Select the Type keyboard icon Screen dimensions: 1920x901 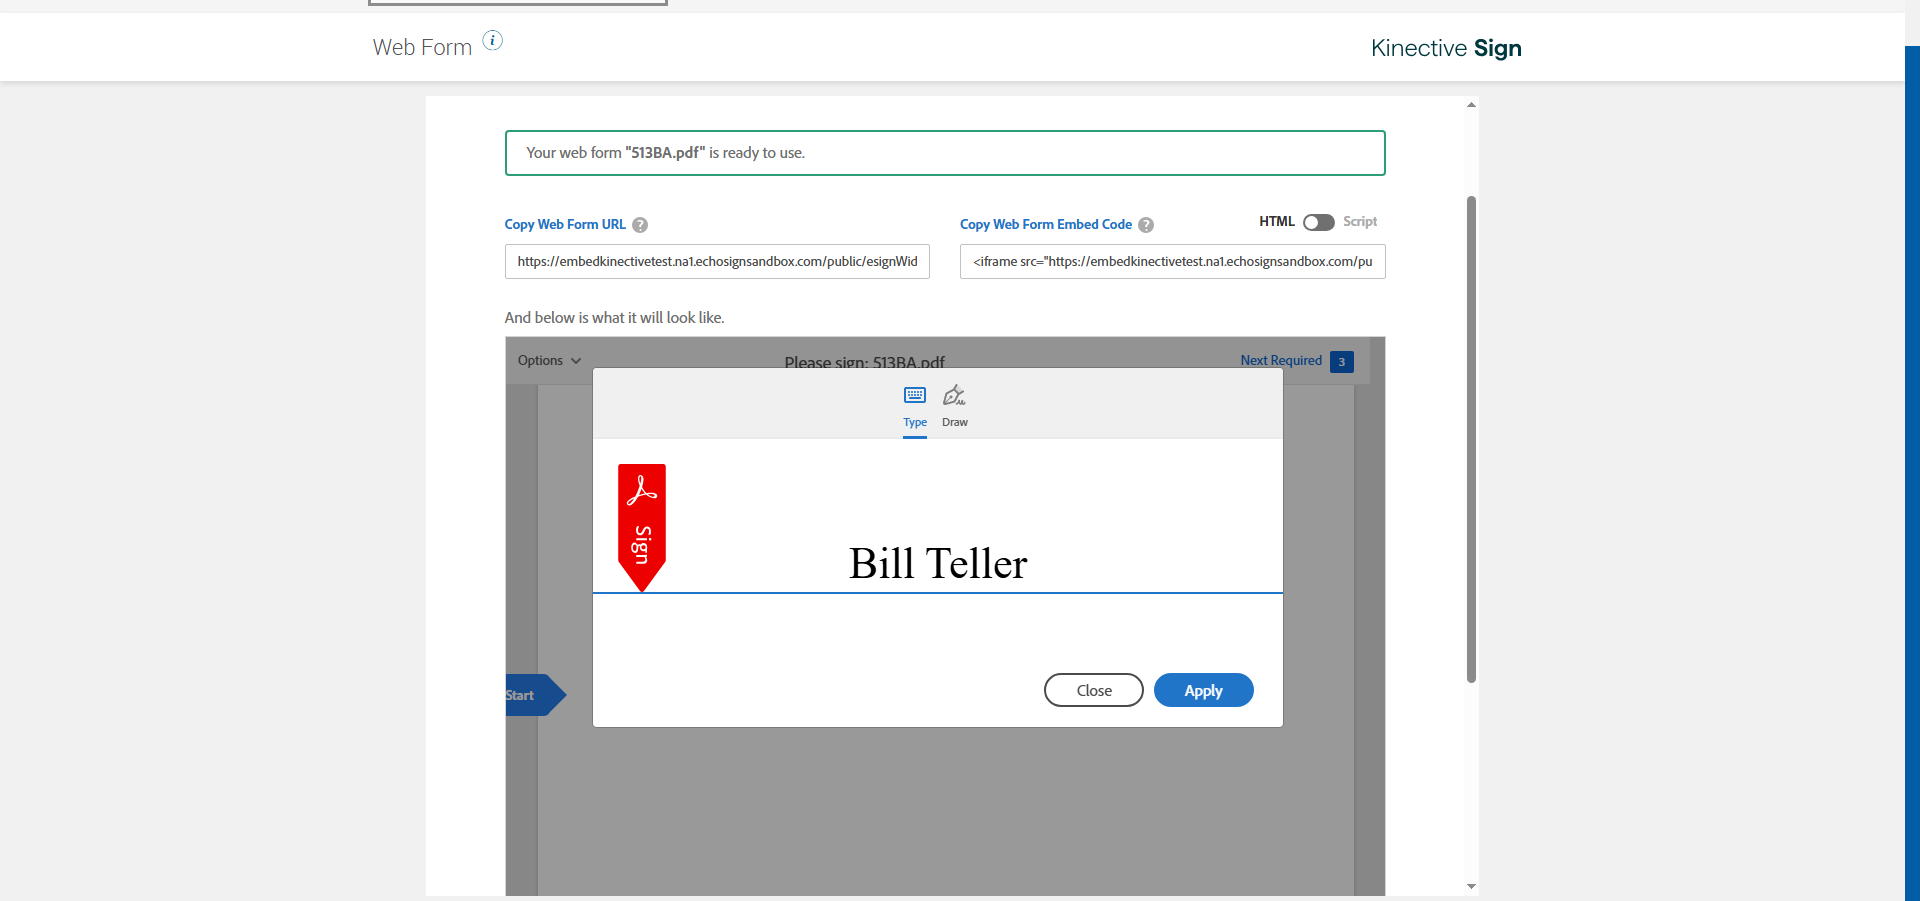915,395
